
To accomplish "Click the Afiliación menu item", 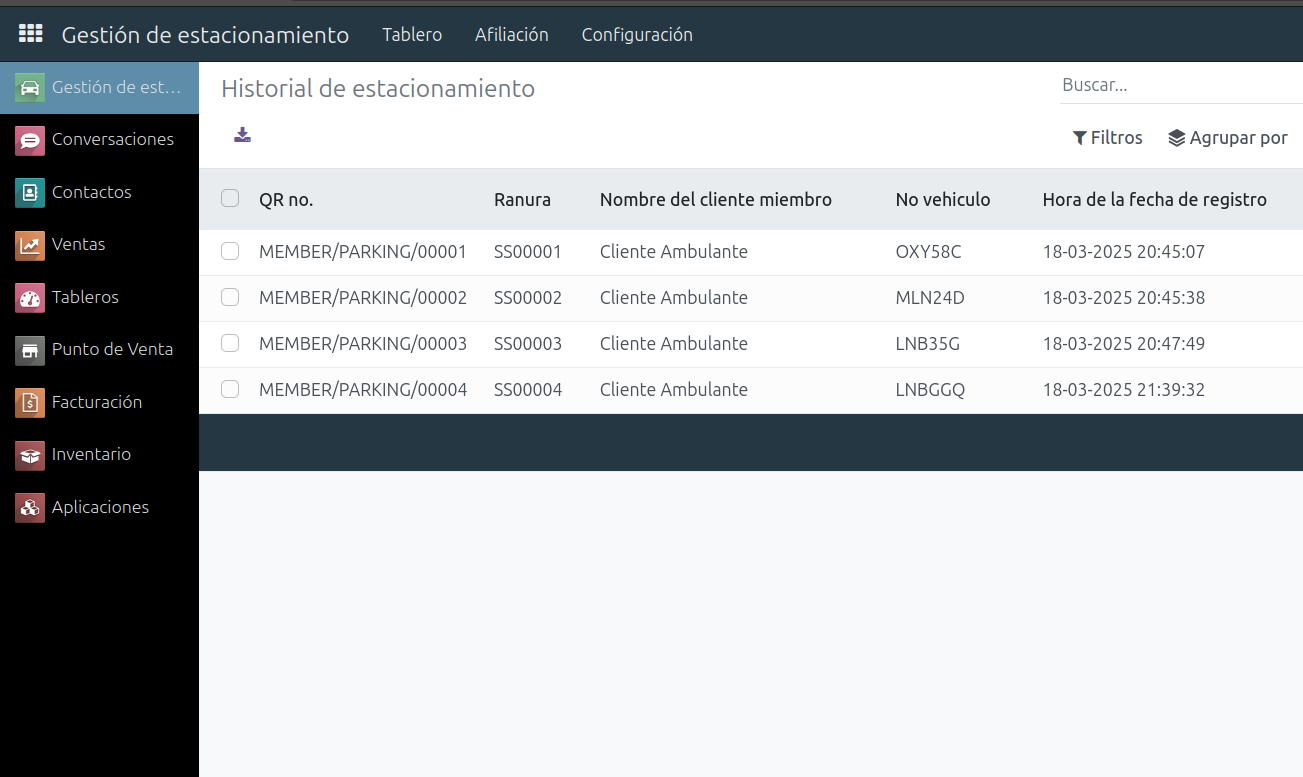I will pos(512,34).
